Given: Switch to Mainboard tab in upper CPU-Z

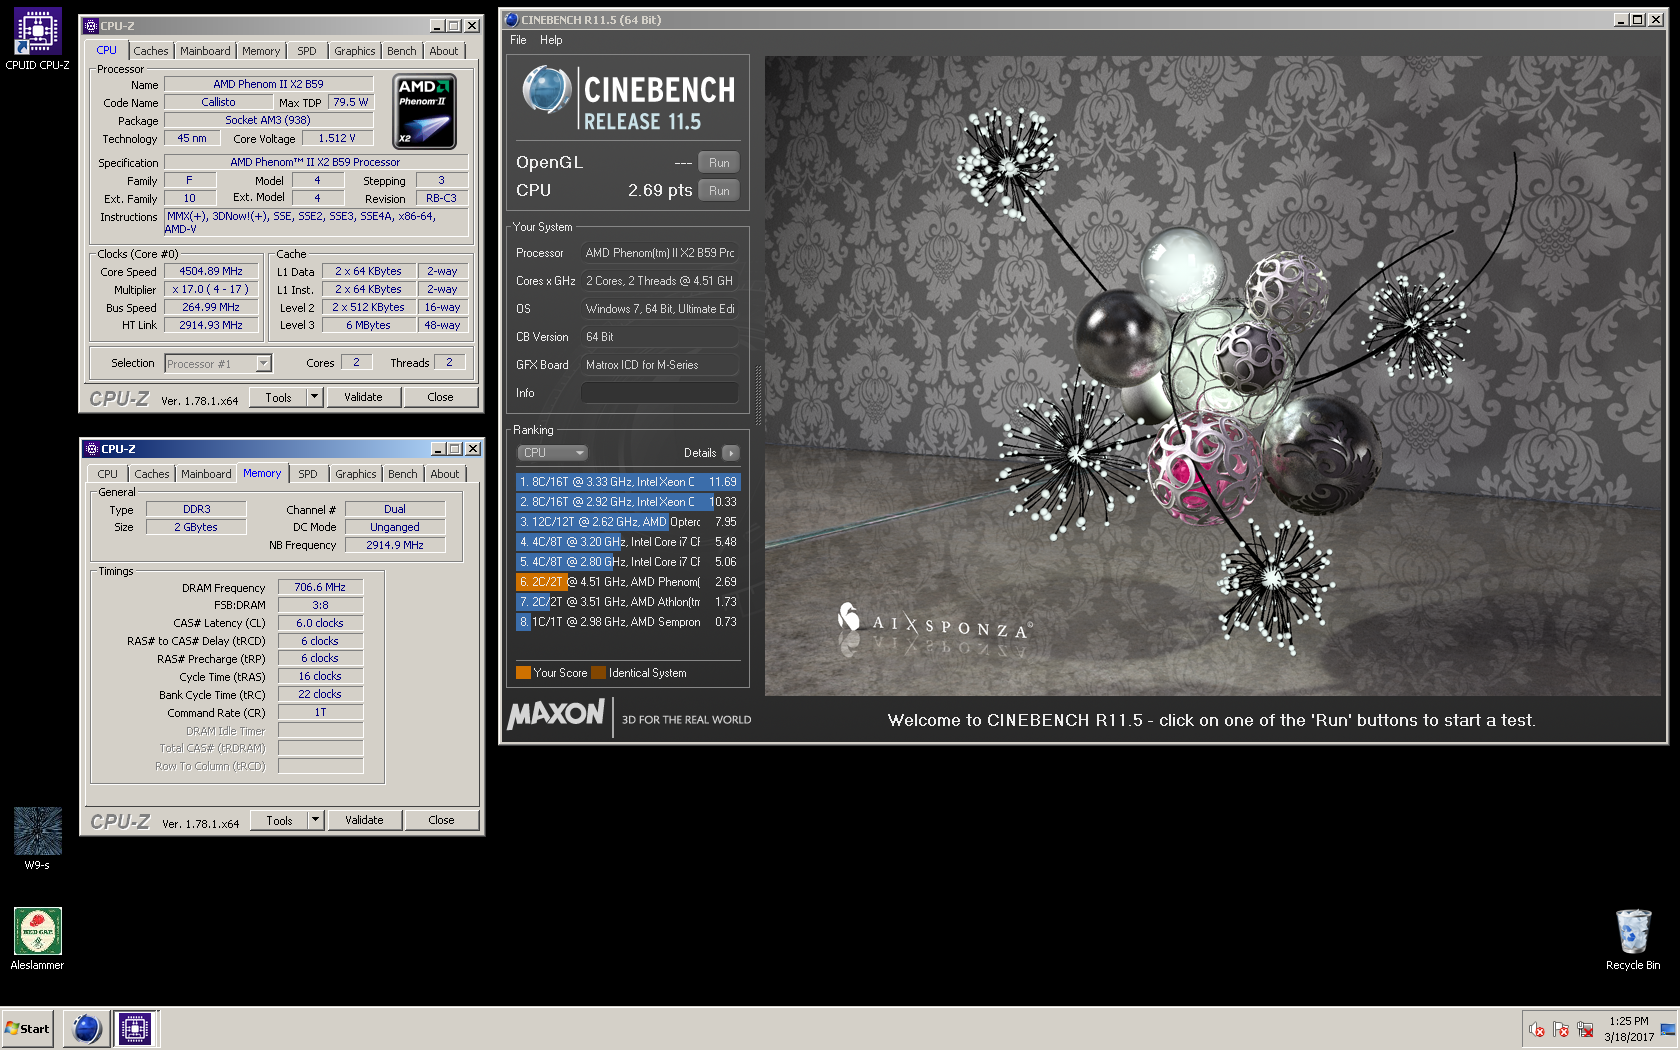Looking at the screenshot, I should [x=205, y=51].
